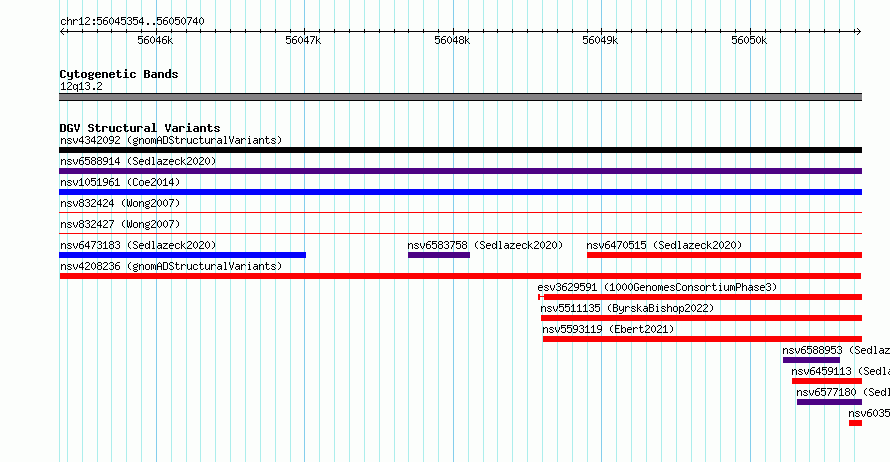Click the gray 12q13.2 cytogenetic band bar
This screenshot has width=890, height=462.
click(460, 97)
